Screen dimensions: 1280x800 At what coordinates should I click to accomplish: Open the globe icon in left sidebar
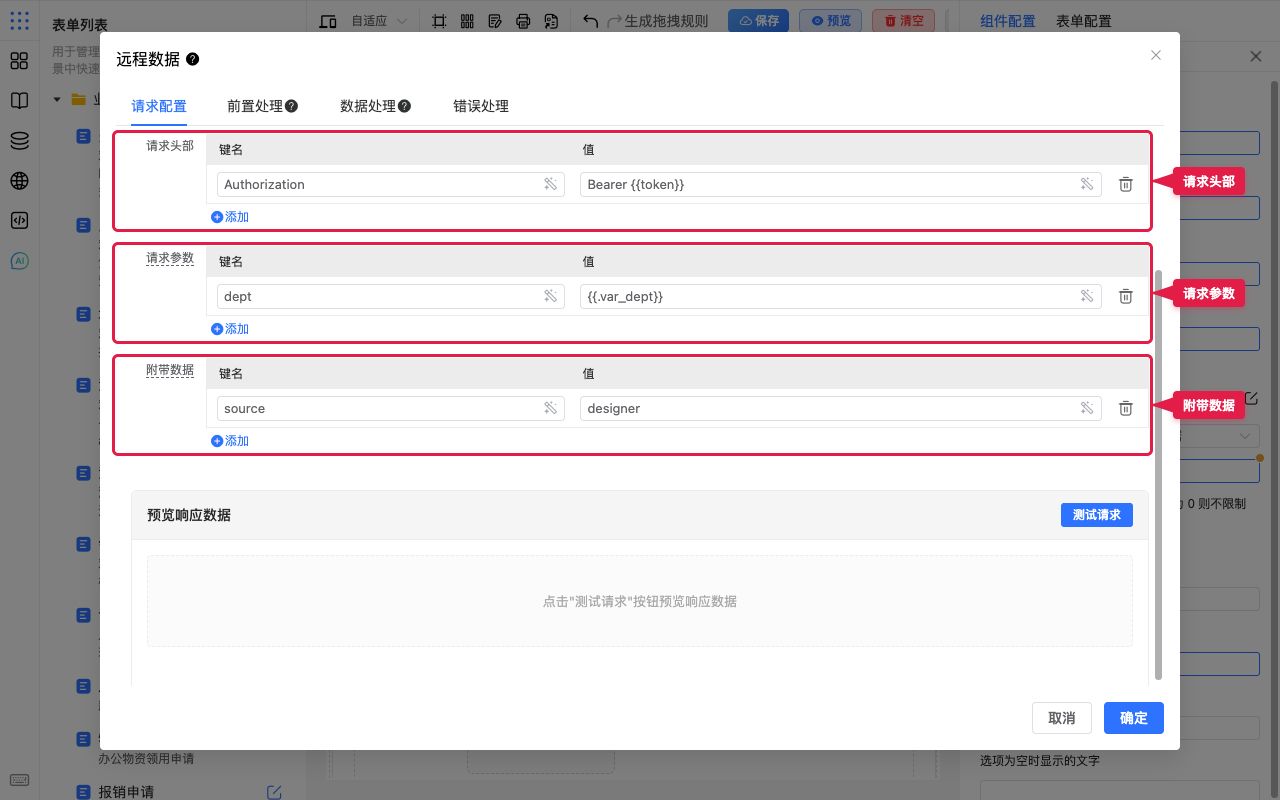pos(19,181)
